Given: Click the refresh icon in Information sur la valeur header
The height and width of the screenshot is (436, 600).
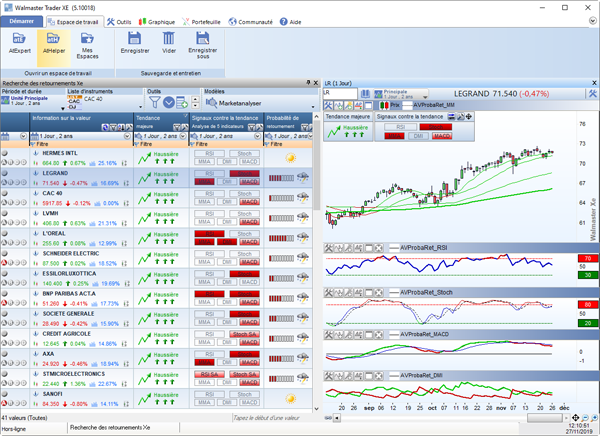Looking at the screenshot, I should click(105, 127).
